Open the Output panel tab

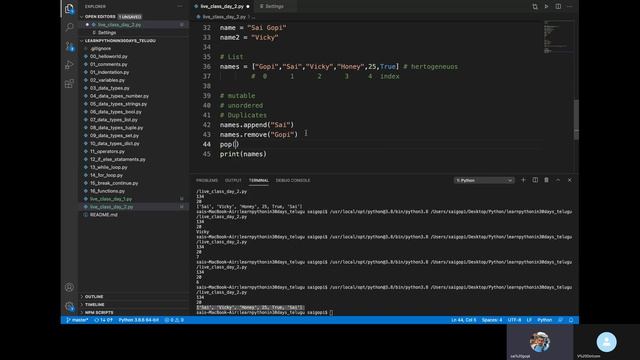(233, 180)
